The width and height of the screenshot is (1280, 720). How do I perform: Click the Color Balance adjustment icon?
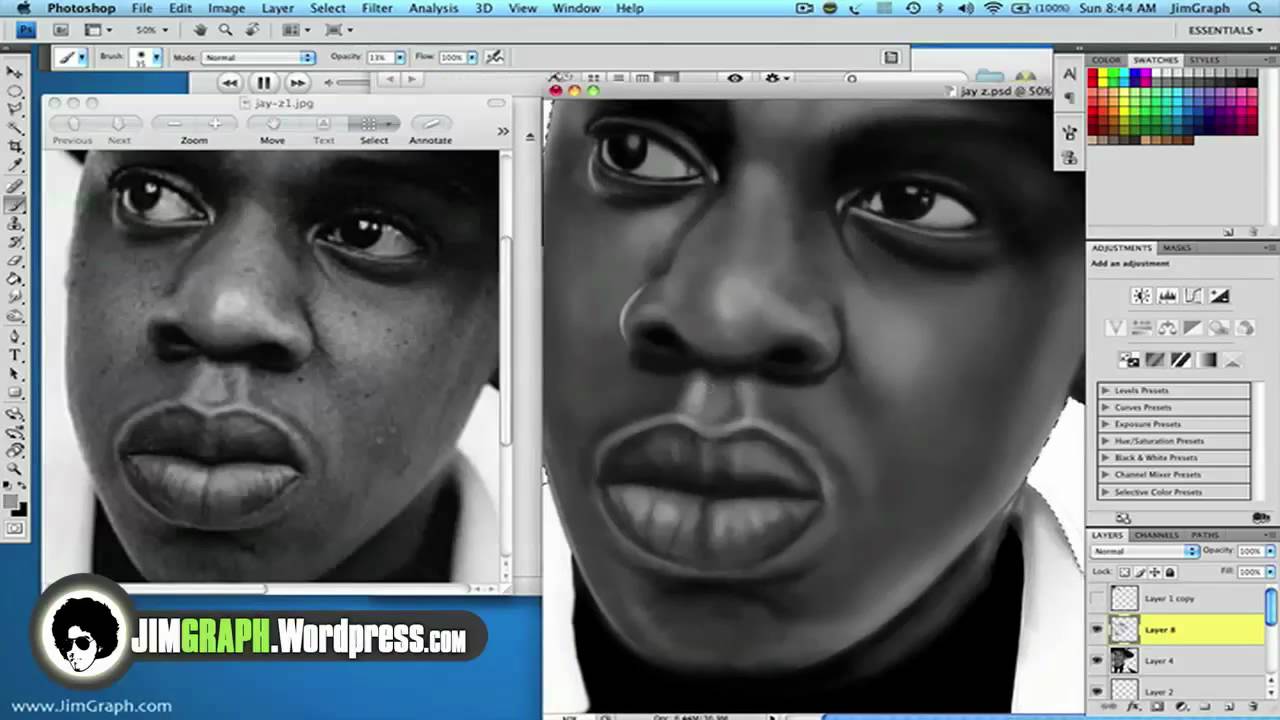pos(1167,328)
